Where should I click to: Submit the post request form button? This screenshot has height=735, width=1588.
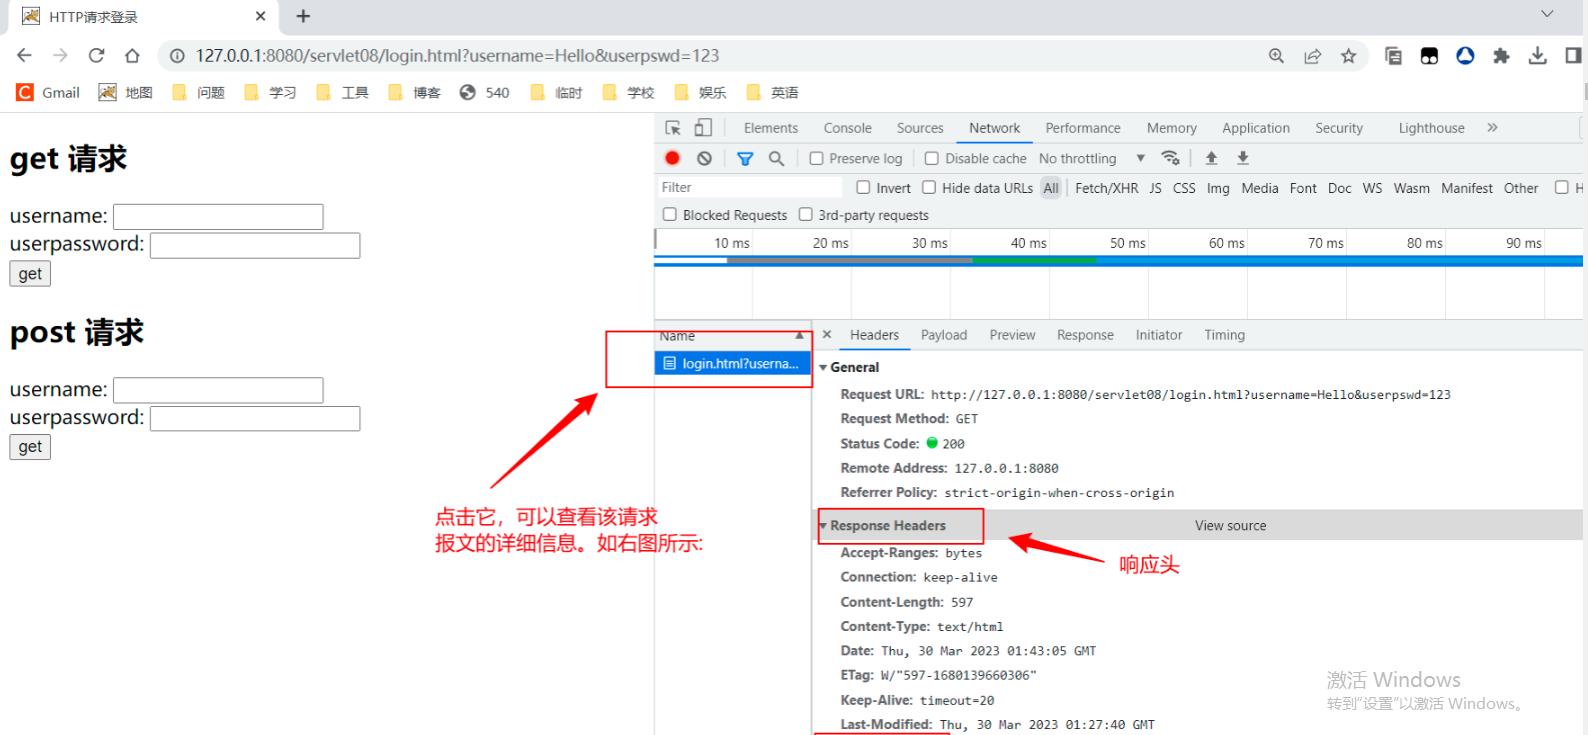(30, 447)
